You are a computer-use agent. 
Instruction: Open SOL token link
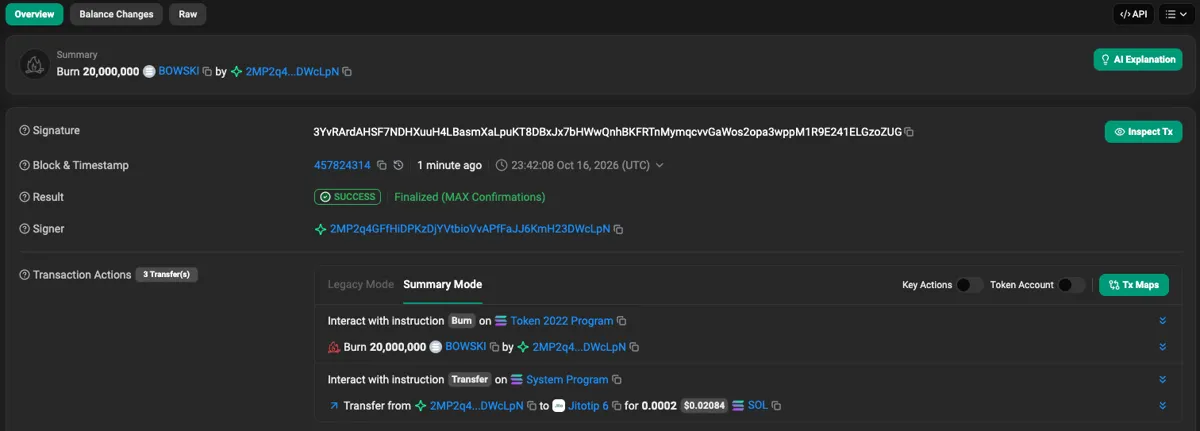tap(758, 406)
